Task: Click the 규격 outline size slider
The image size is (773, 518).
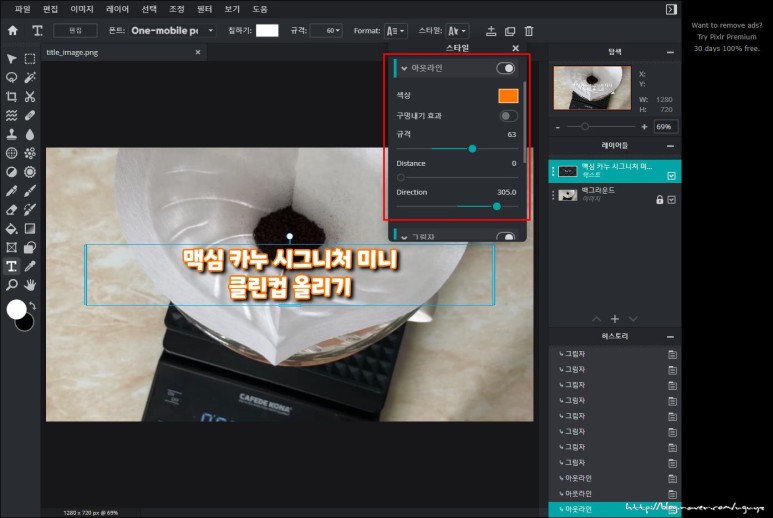Action: [457, 148]
